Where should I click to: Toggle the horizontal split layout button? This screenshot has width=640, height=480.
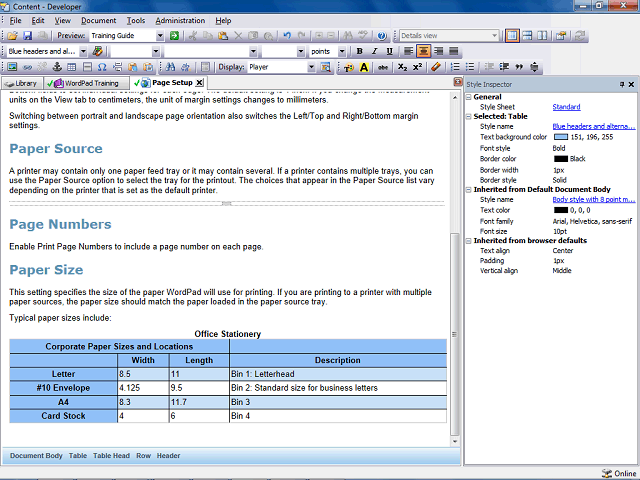pyautogui.click(x=527, y=36)
